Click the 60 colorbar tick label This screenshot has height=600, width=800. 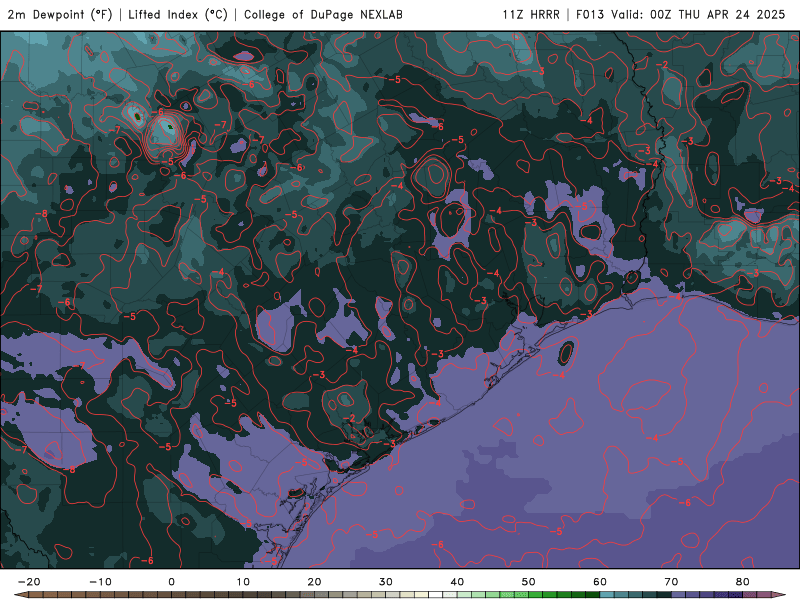[x=600, y=581]
